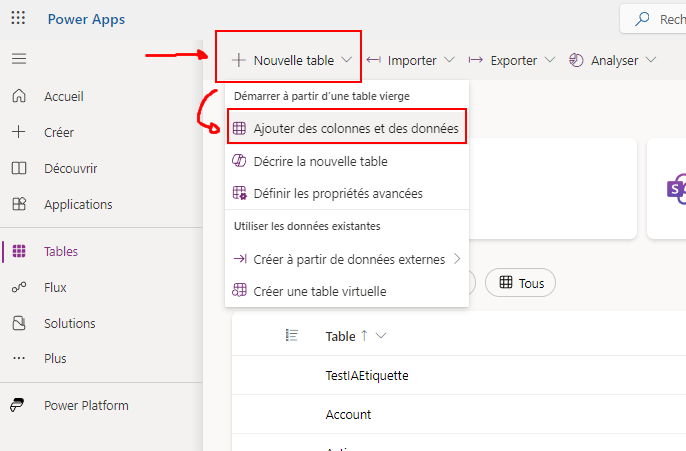The width and height of the screenshot is (686, 451).
Task: Click the Analyser toolbar button
Action: pyautogui.click(x=612, y=60)
